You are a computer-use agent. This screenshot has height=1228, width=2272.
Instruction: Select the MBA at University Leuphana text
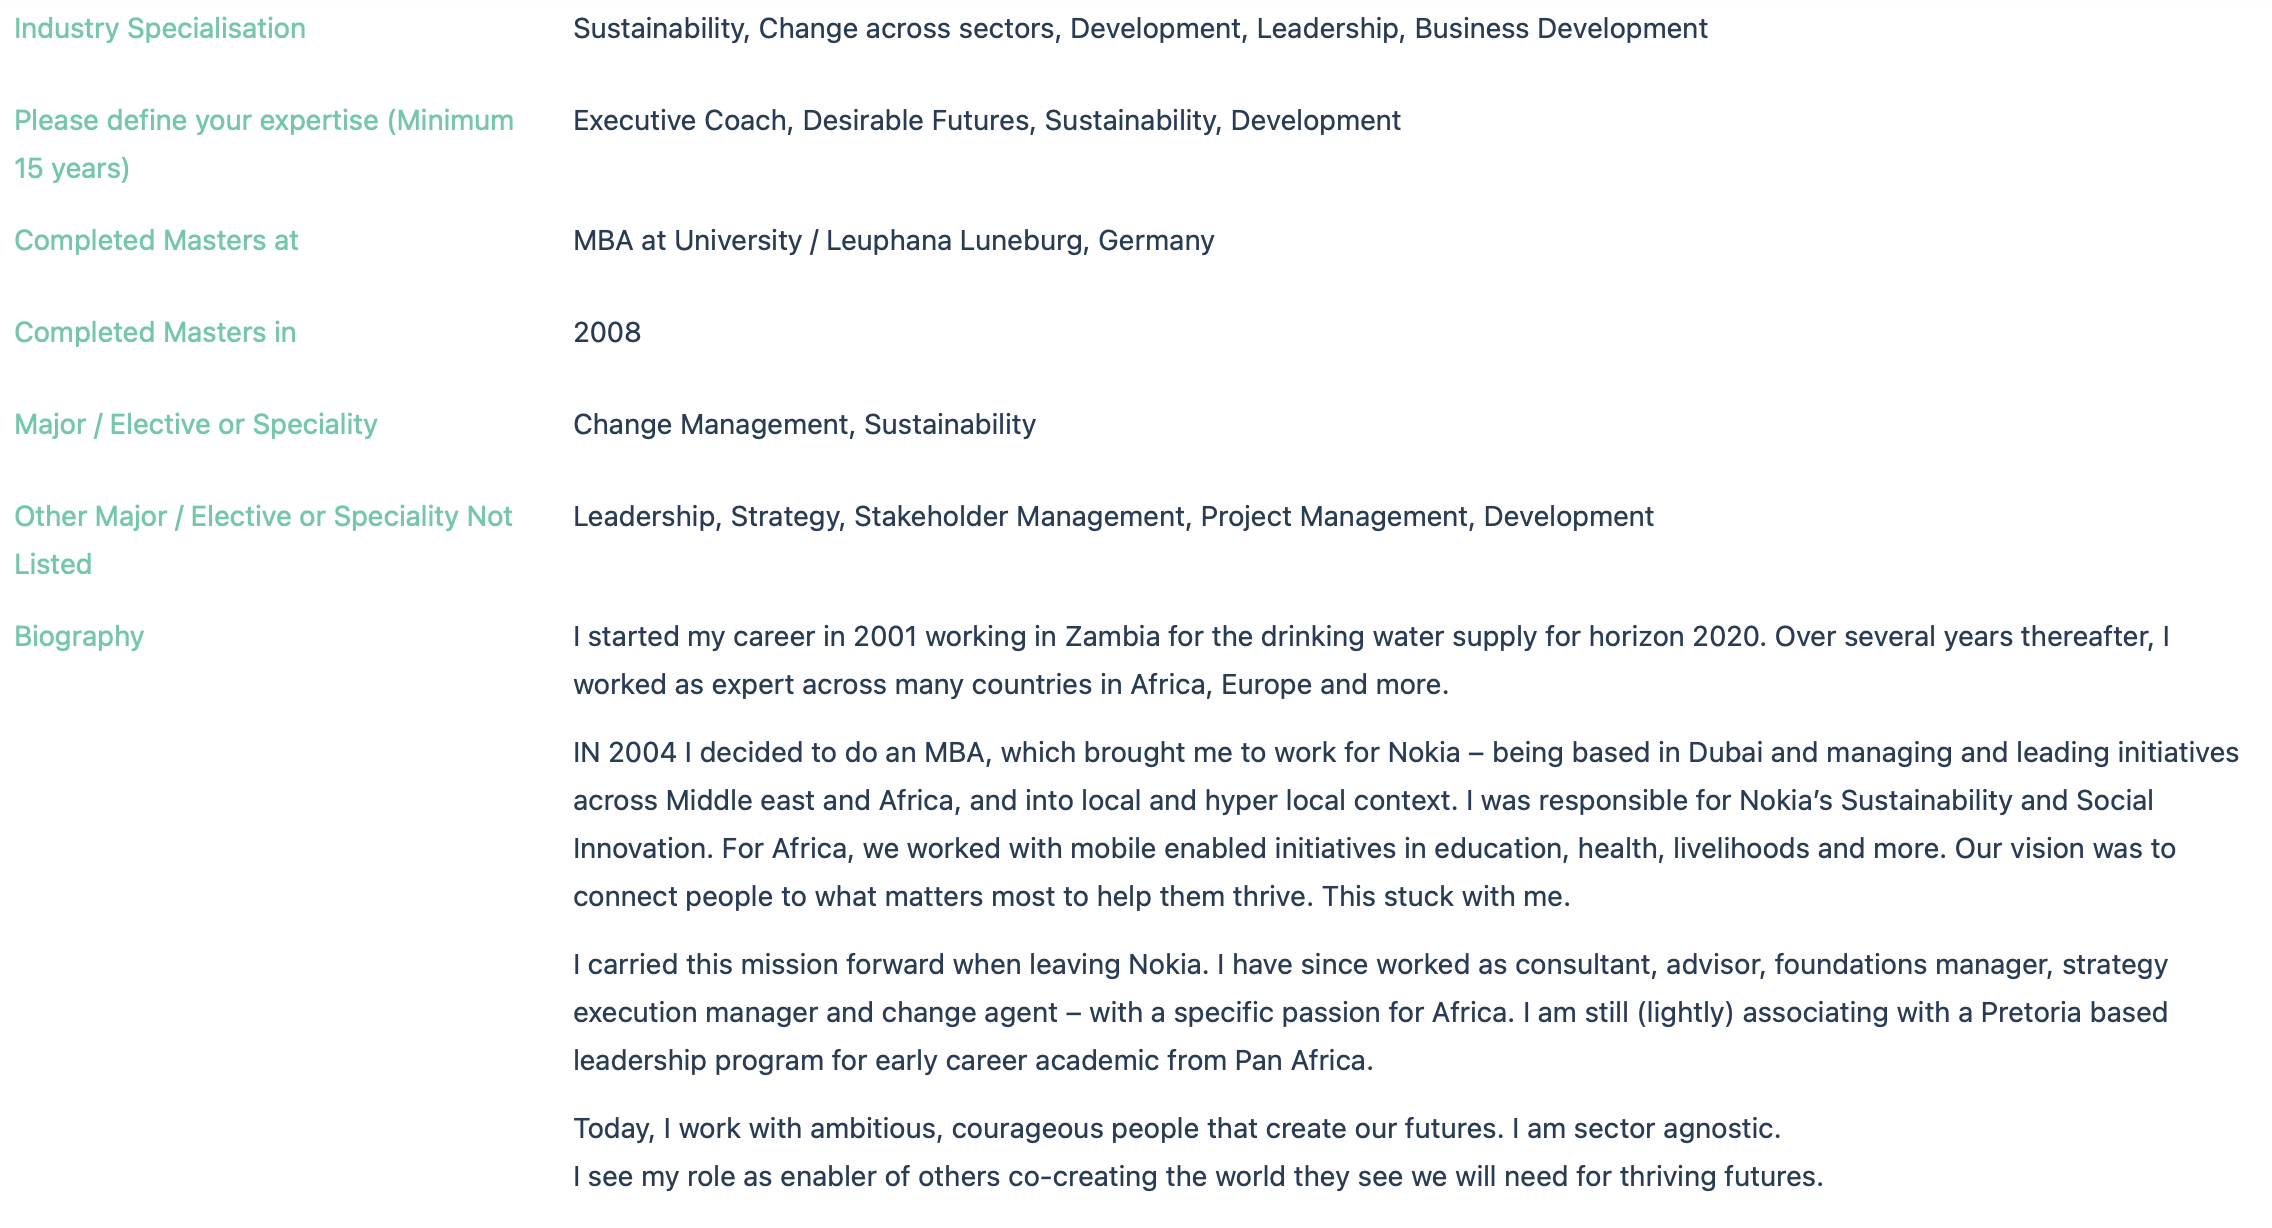[894, 240]
